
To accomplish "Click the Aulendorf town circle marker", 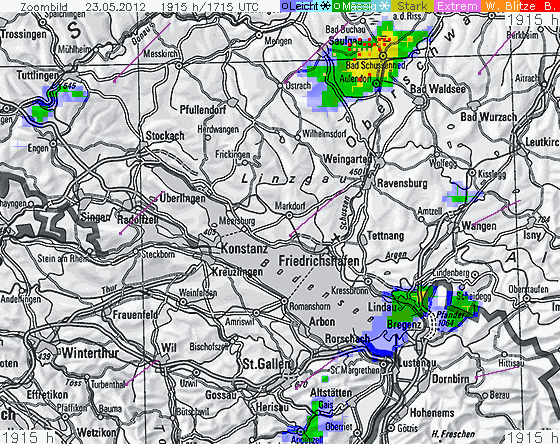I will 376,83.
